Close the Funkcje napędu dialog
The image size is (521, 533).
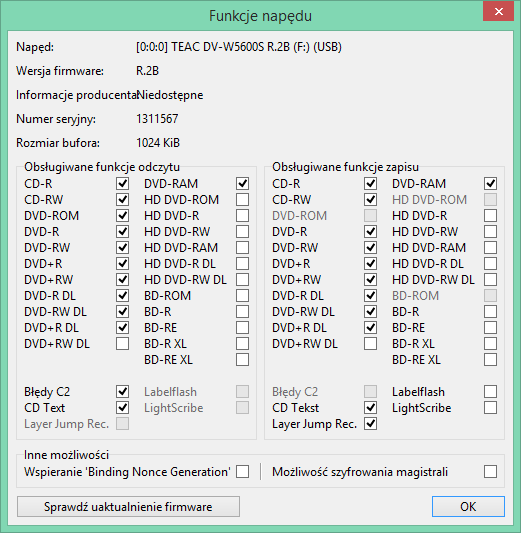[498, 12]
